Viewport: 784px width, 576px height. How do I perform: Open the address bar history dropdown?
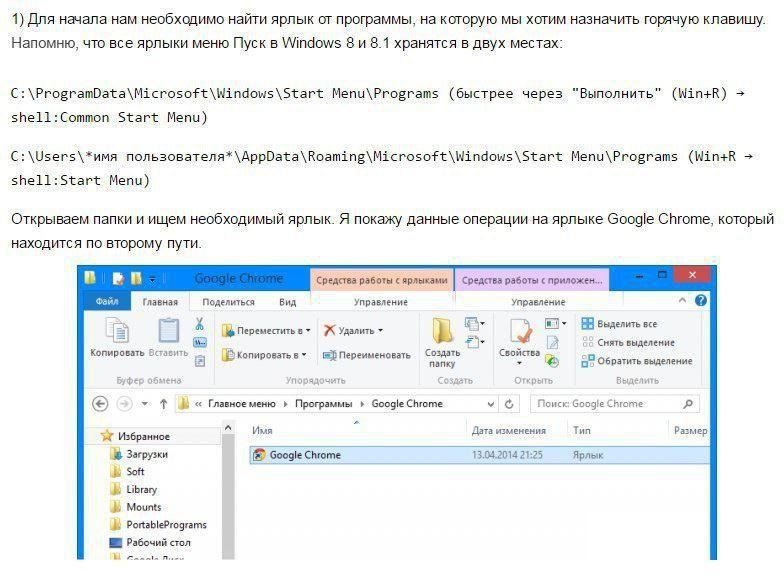490,404
